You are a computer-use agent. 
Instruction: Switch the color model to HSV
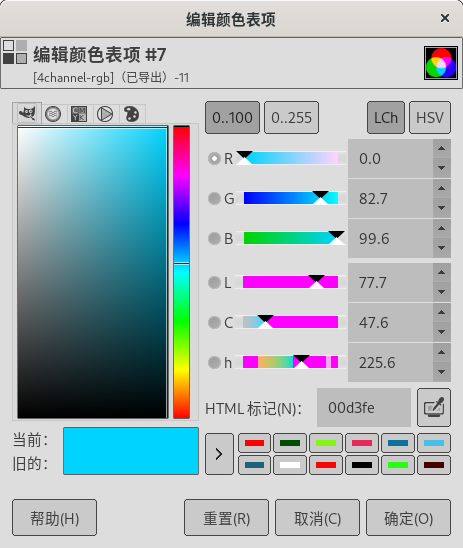[430, 117]
